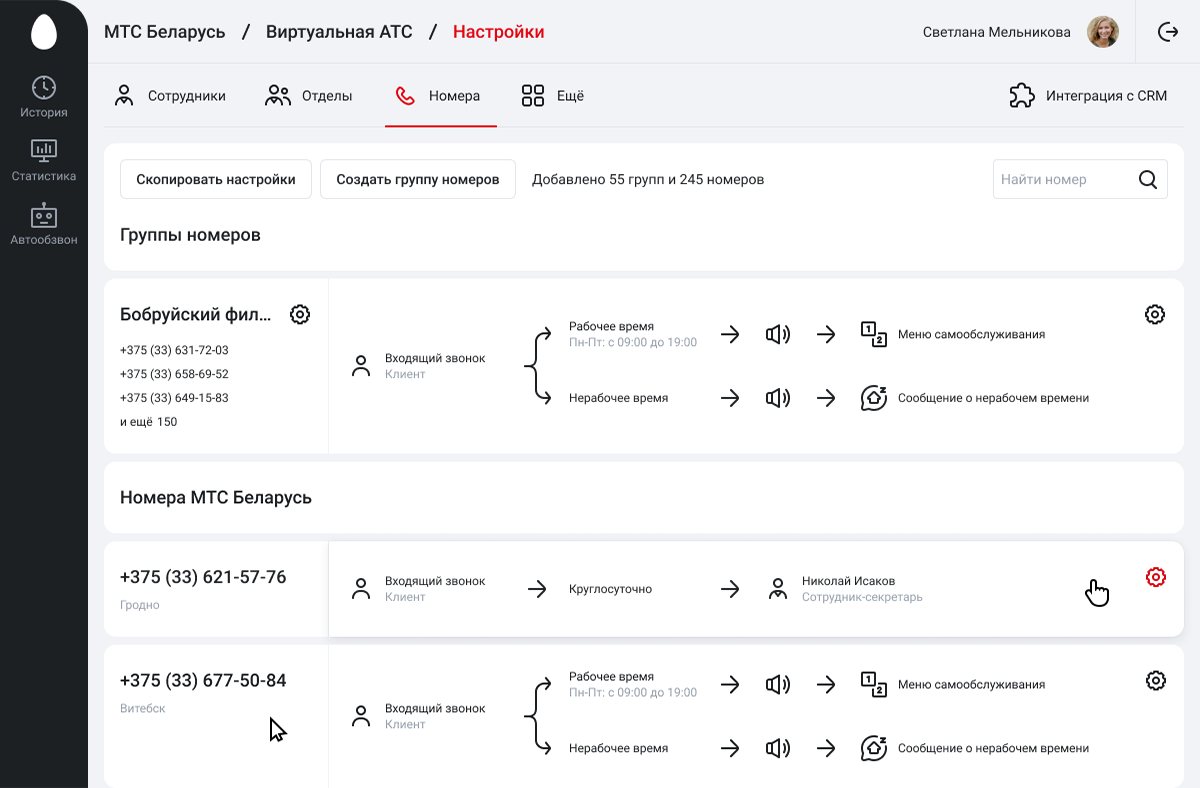Click the Номера МТС Беларусь heading
Viewport: 1200px width, 788px height.
point(216,497)
